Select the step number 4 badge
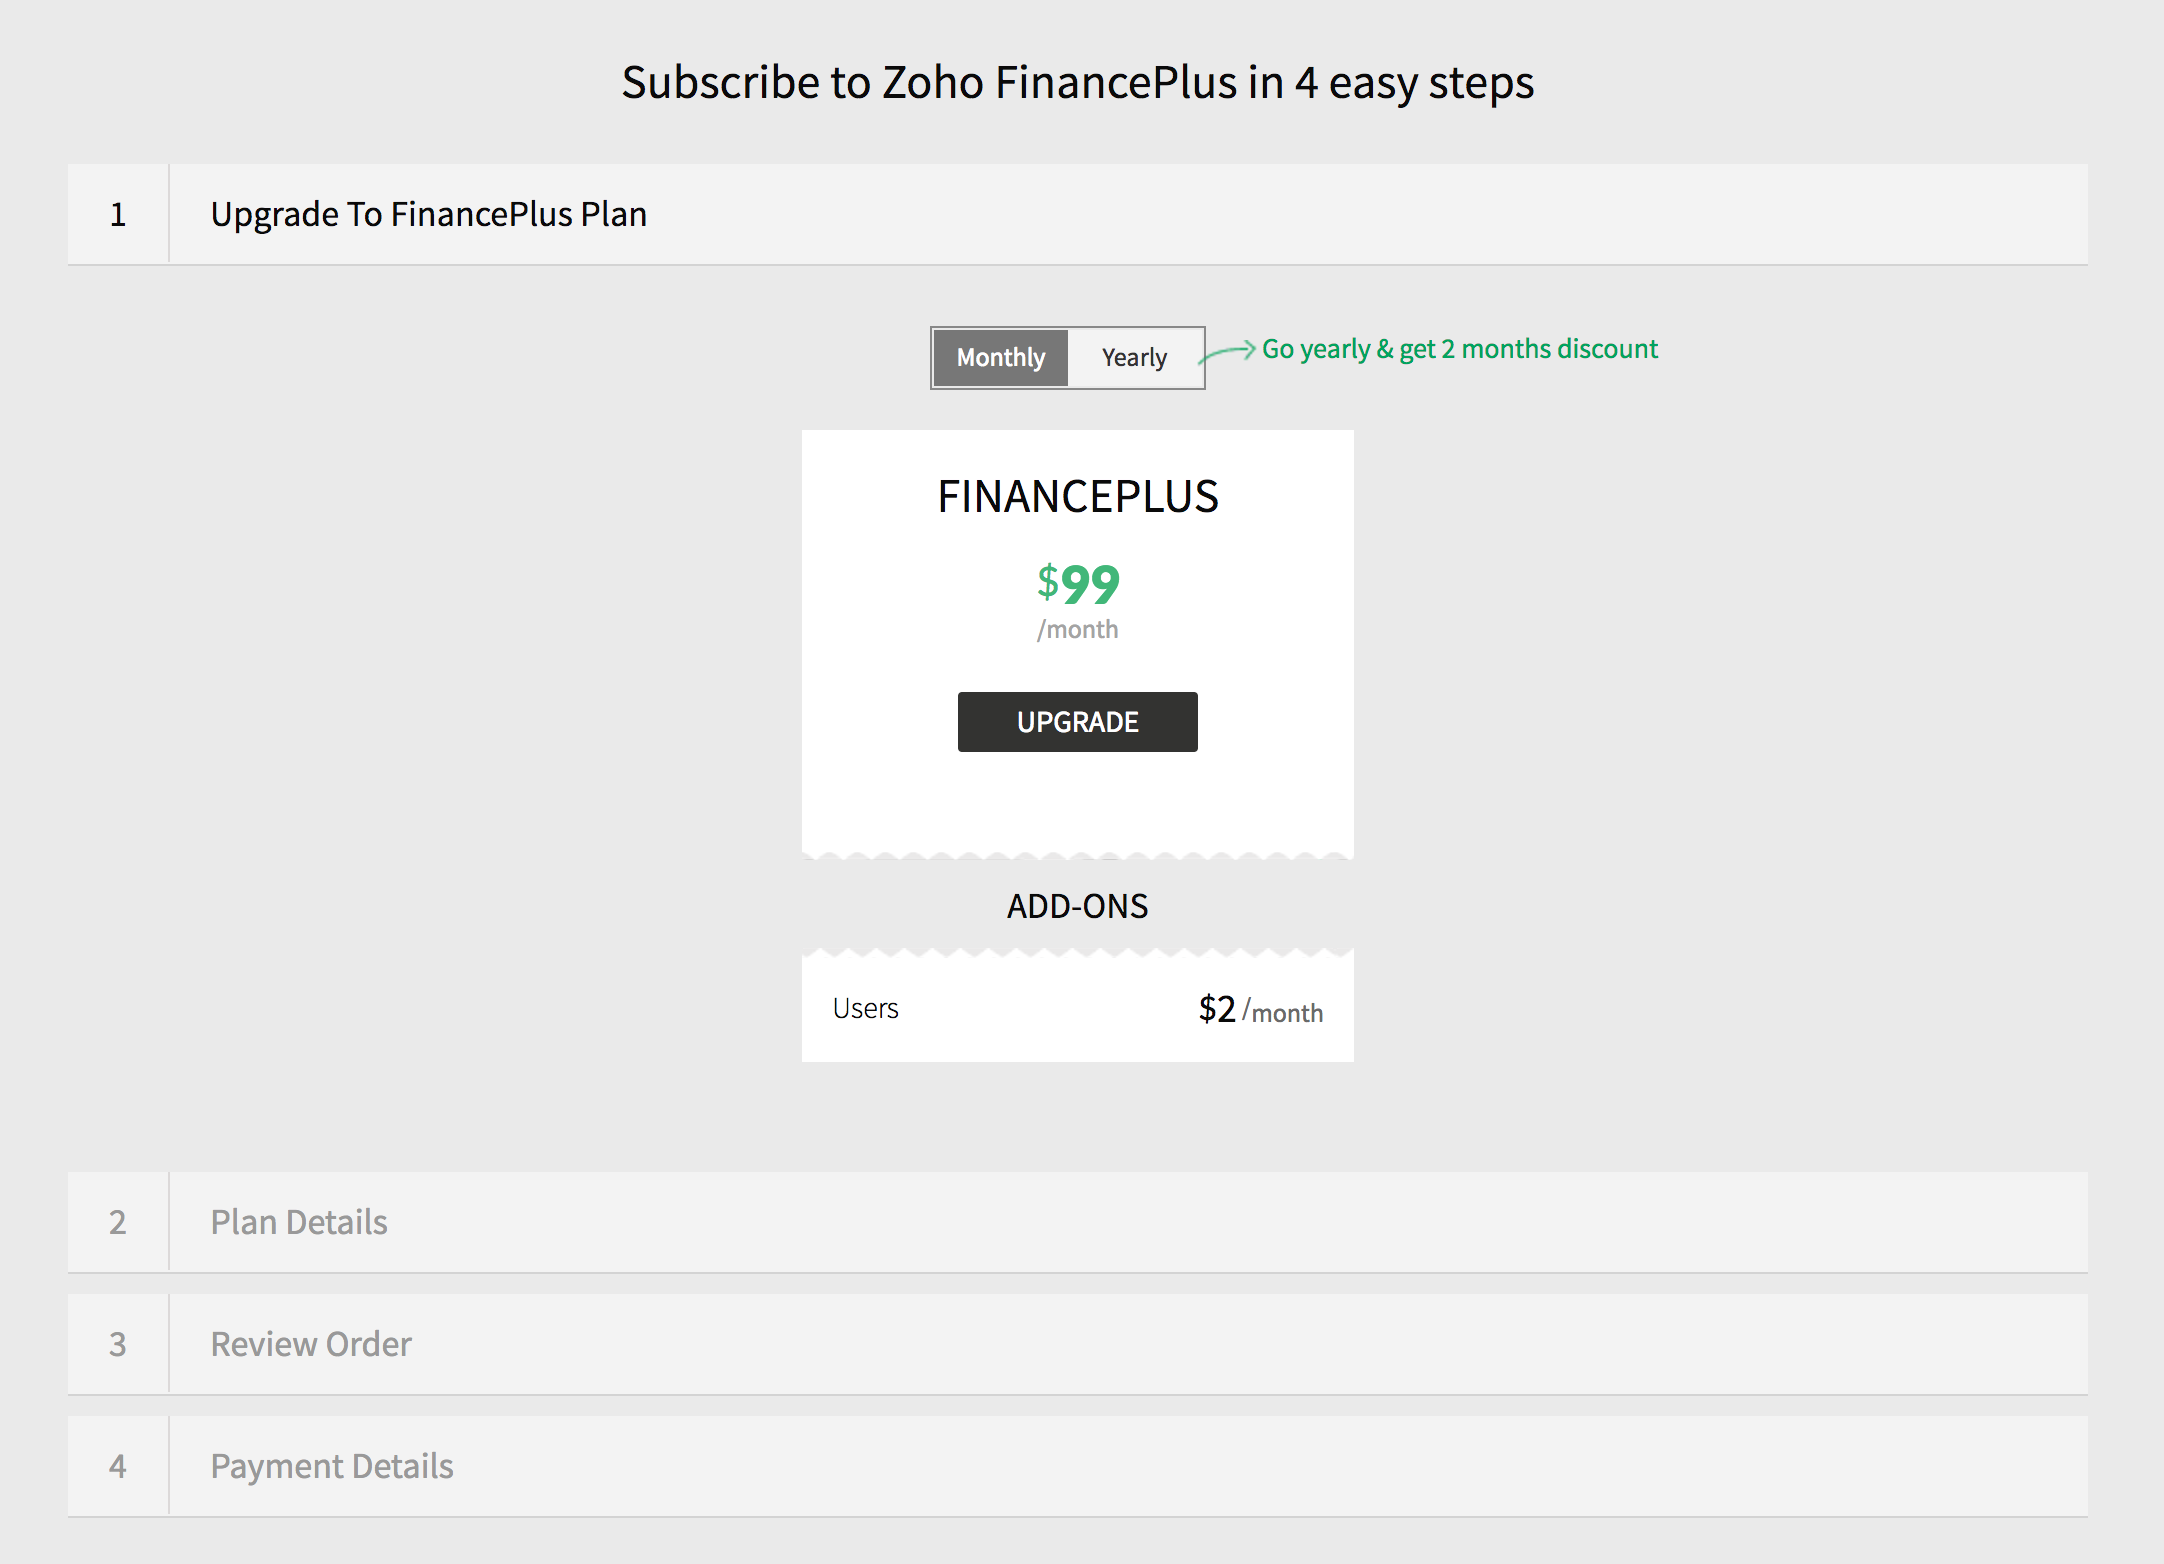2164x1564 pixels. pyautogui.click(x=118, y=1466)
